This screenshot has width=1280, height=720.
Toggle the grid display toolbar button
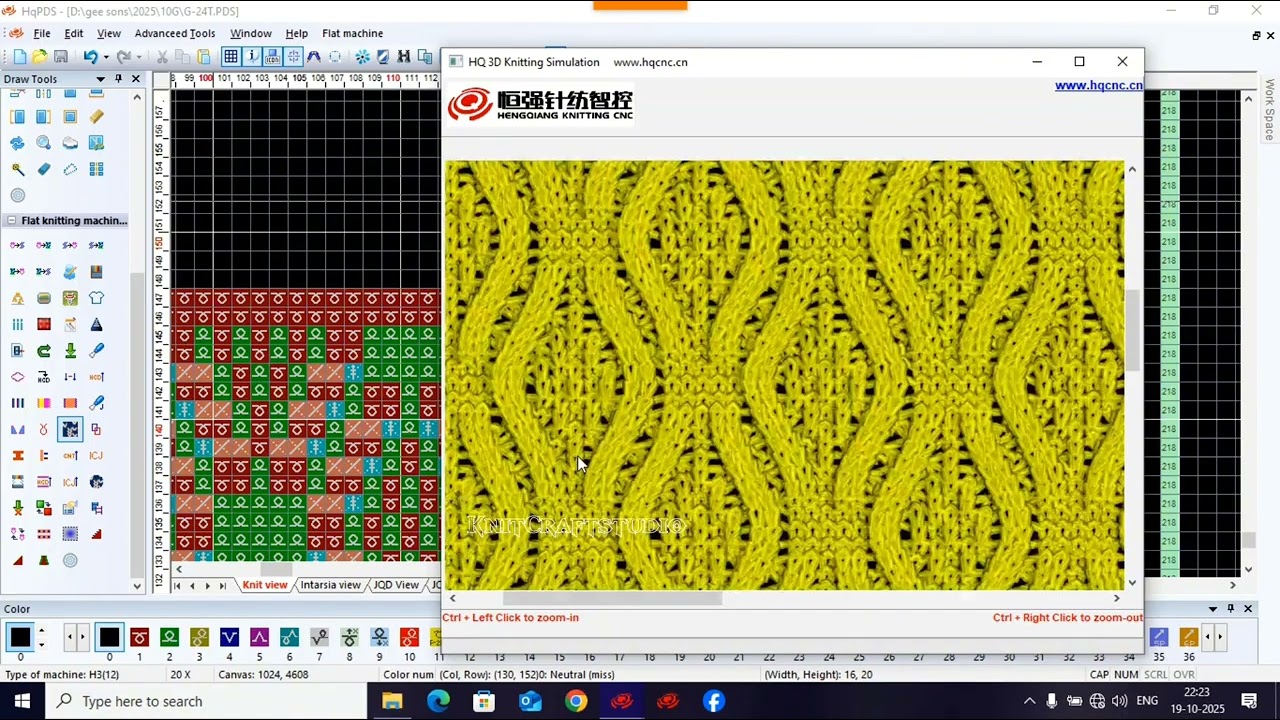[x=231, y=57]
